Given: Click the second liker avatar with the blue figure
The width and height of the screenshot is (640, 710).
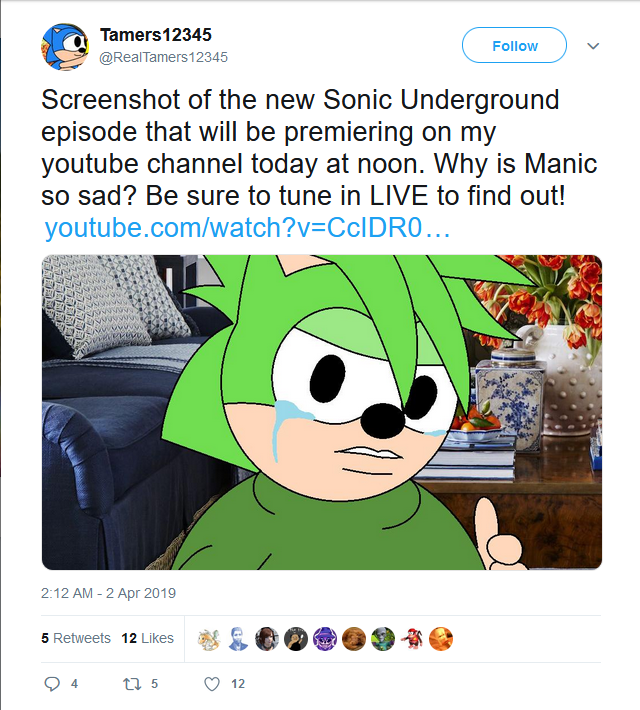Looking at the screenshot, I should click(237, 638).
